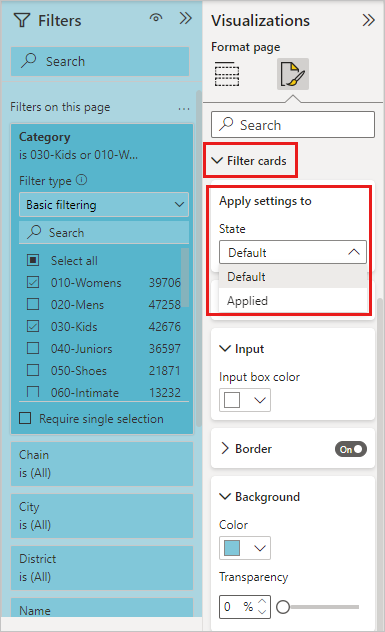Check the 060-Intimate checkbox
This screenshot has height=632, width=385.
tap(33, 392)
